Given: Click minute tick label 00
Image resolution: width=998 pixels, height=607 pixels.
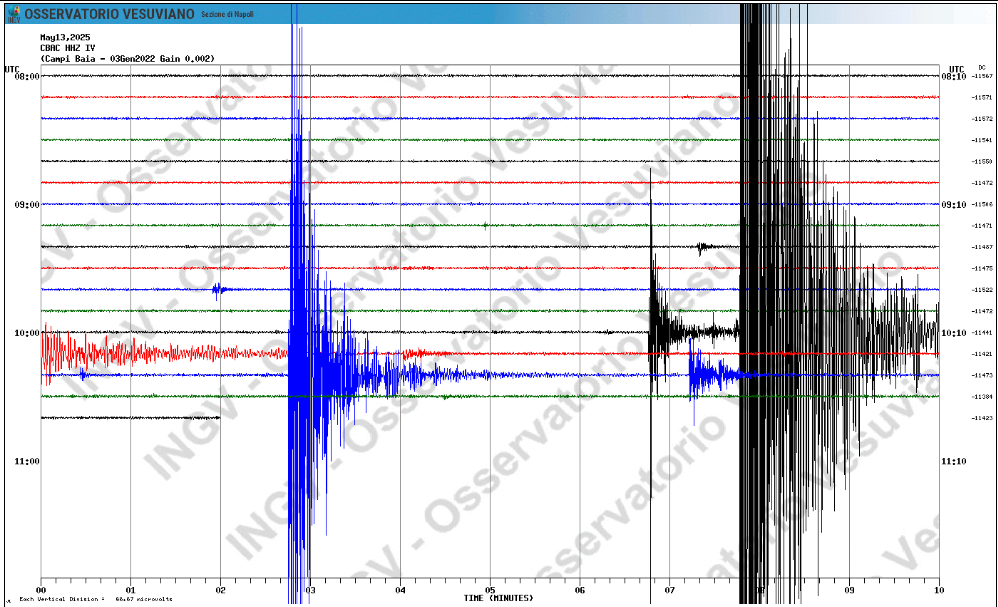Looking at the screenshot, I should pos(41,590).
